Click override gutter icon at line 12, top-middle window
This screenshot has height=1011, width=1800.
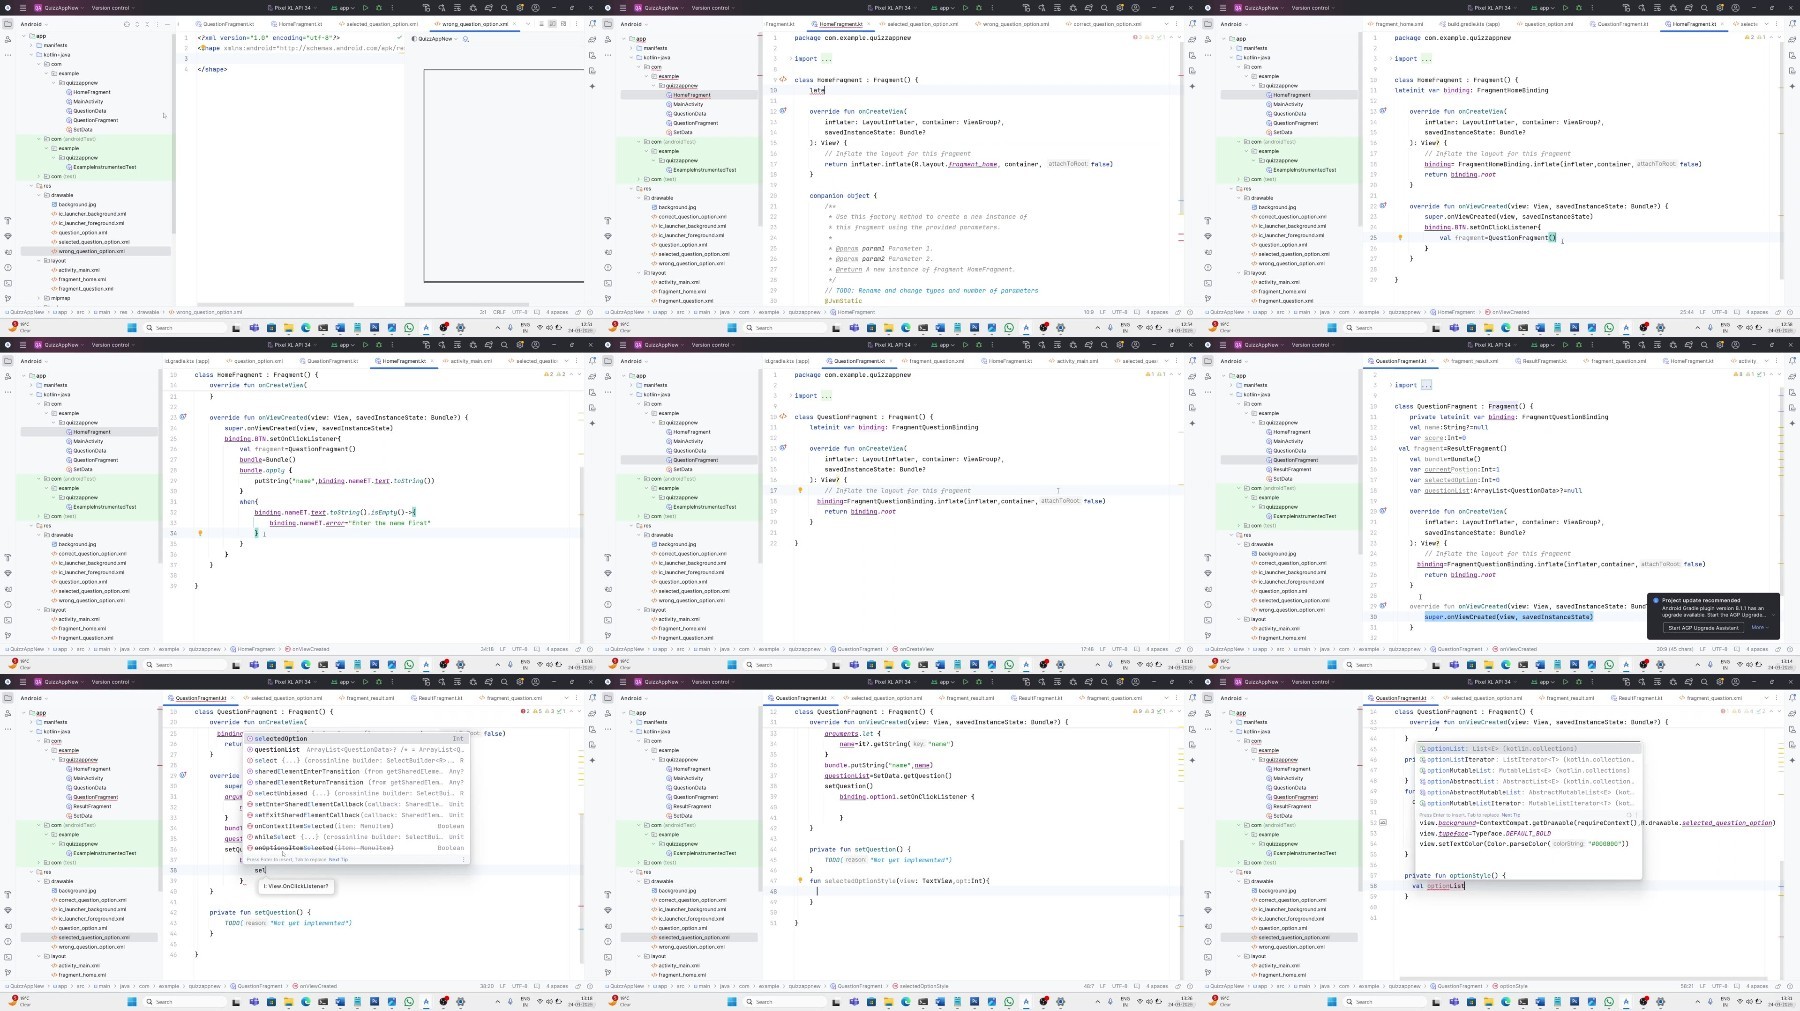tap(783, 111)
